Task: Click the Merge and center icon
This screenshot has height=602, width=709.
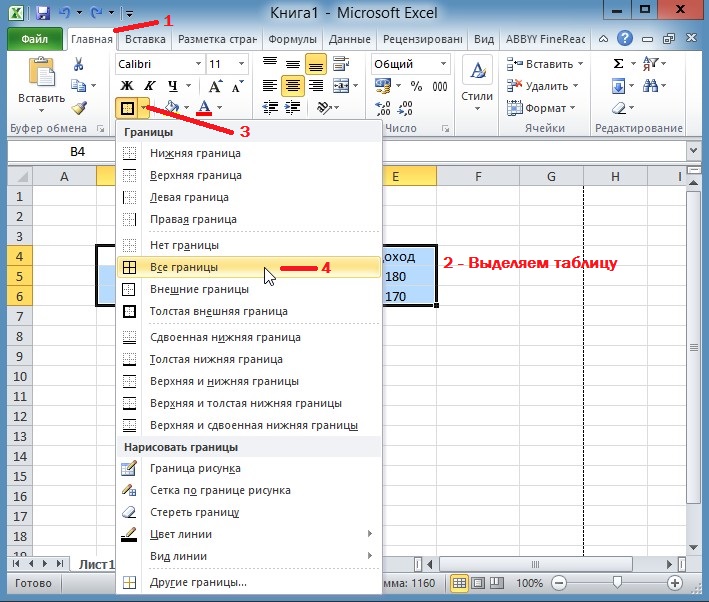Action: 340,85
